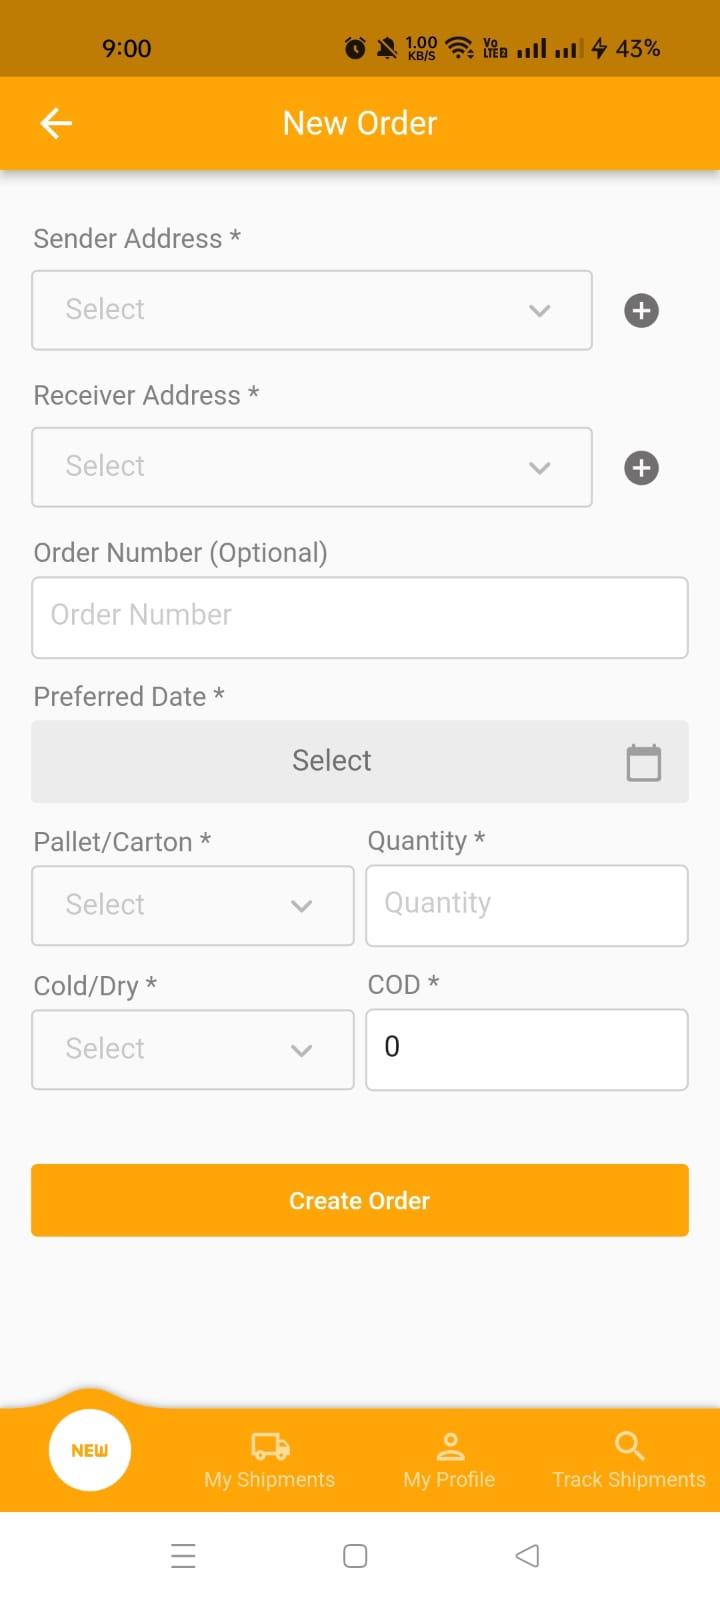
Task: Open My Profile person icon
Action: (450, 1446)
